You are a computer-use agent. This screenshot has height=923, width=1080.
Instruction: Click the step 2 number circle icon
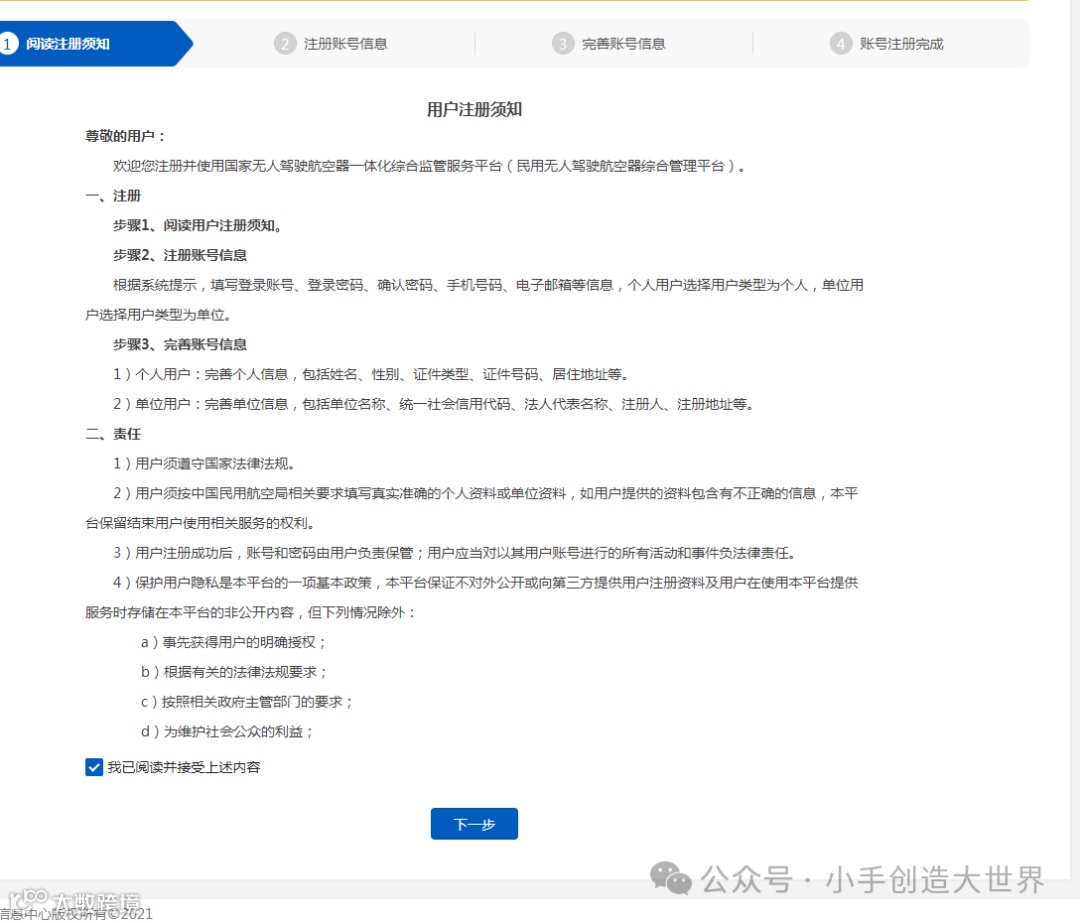pyautogui.click(x=285, y=44)
